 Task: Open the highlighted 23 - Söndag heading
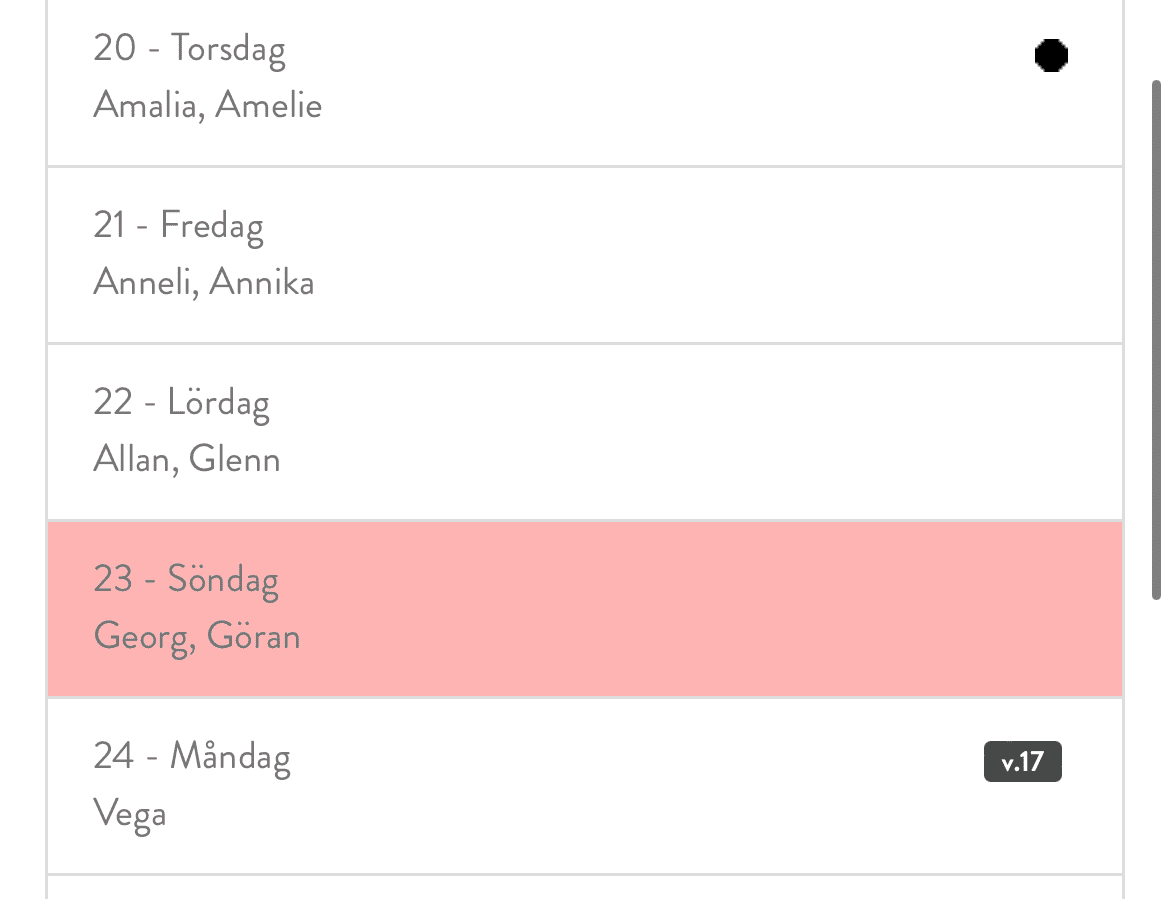click(x=186, y=579)
